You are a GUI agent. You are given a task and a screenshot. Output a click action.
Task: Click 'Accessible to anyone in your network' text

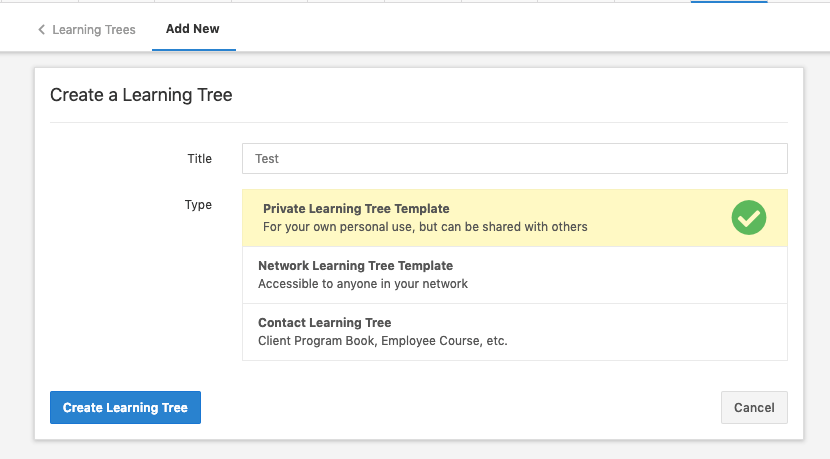click(362, 284)
